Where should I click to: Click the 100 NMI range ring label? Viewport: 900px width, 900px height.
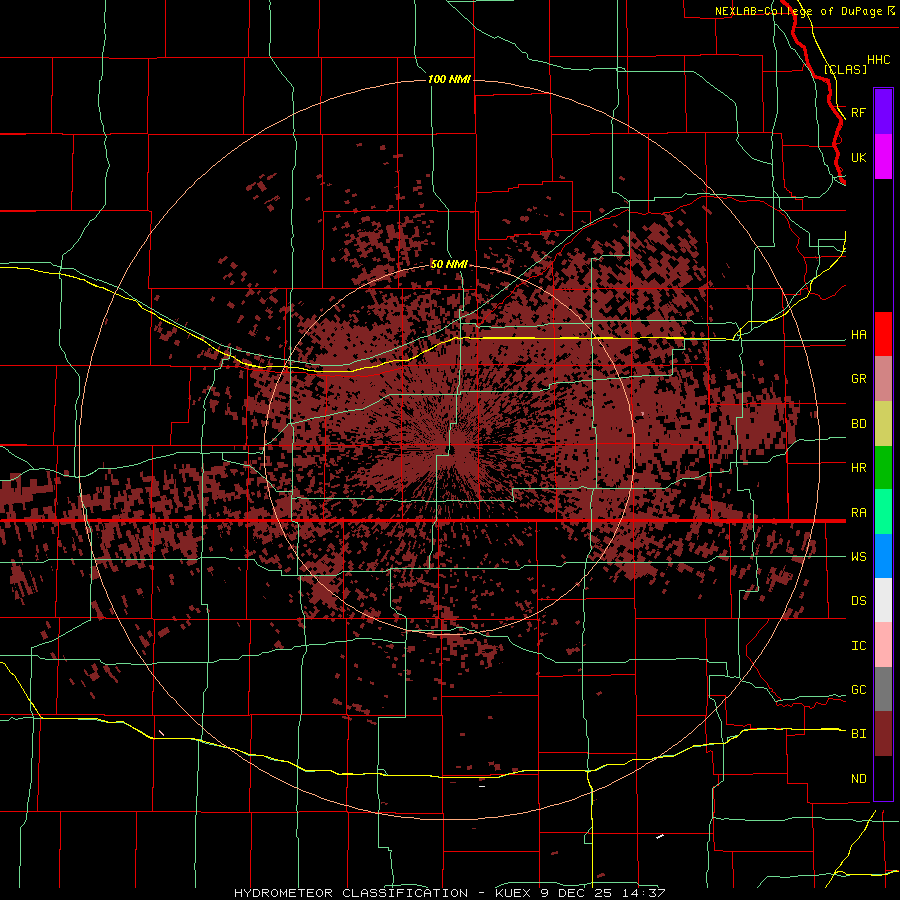[x=449, y=79]
